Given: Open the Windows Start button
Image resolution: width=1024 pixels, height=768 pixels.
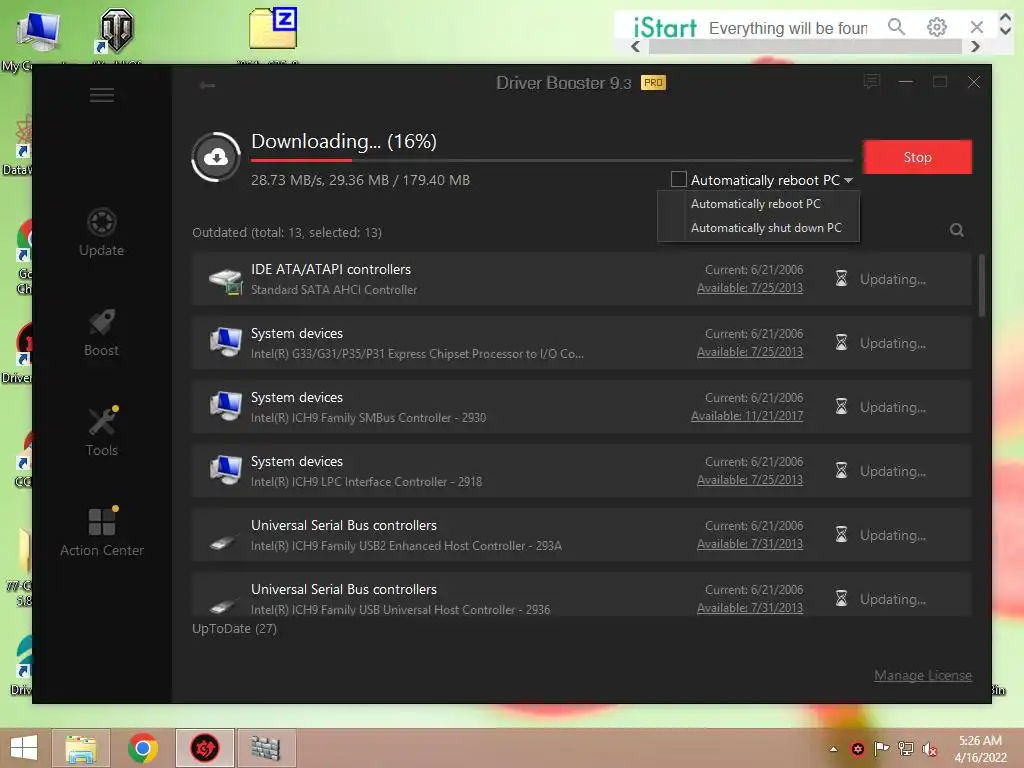Looking at the screenshot, I should coord(24,748).
